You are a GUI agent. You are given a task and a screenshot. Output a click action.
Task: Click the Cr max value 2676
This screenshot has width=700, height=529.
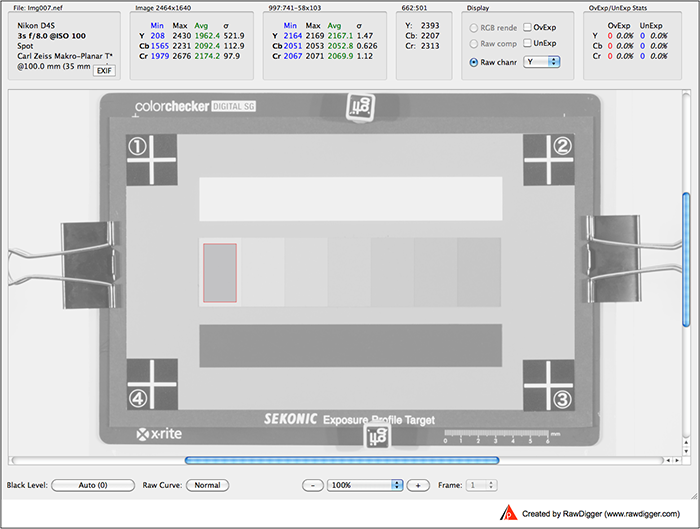coord(182,56)
